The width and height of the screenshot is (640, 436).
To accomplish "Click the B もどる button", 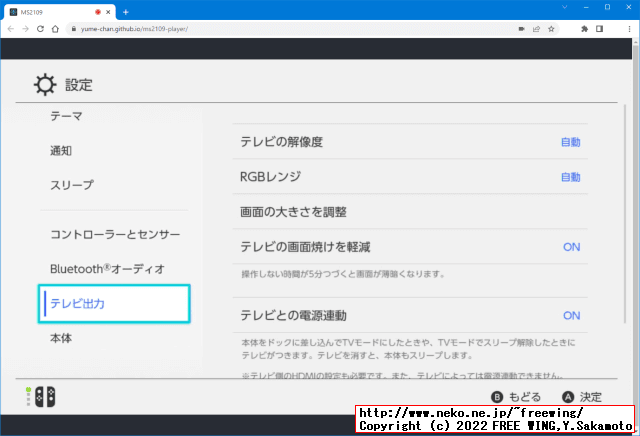I will (x=516, y=397).
